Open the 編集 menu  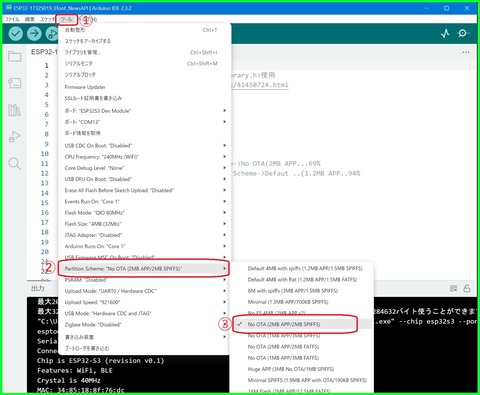(30, 19)
